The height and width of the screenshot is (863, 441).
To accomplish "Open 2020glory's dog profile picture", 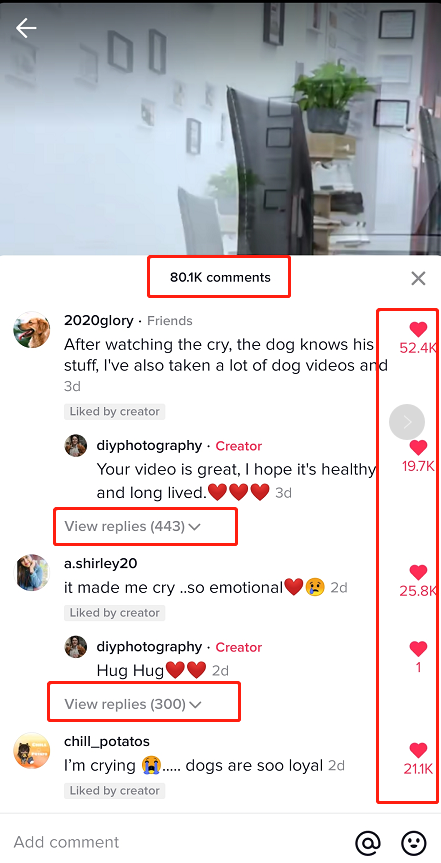I will (31, 330).
